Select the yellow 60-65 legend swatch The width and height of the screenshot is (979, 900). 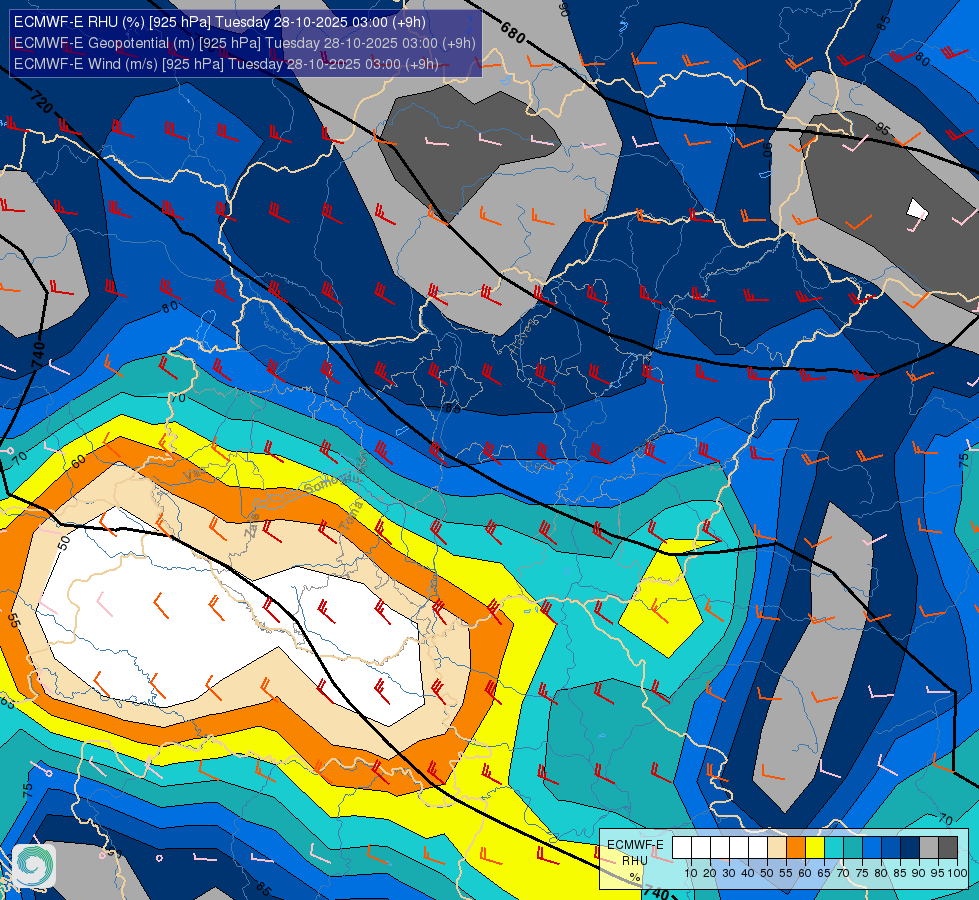(815, 847)
